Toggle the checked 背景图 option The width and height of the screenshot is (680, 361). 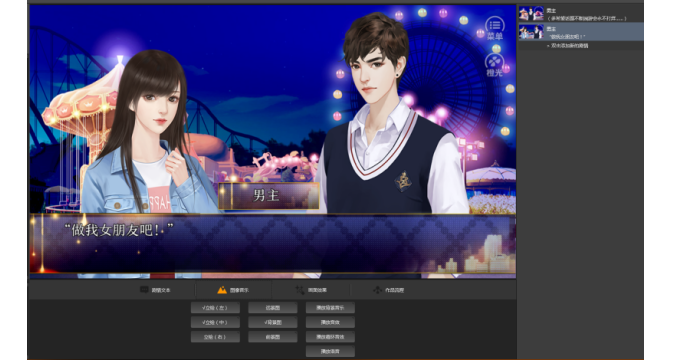tap(273, 322)
